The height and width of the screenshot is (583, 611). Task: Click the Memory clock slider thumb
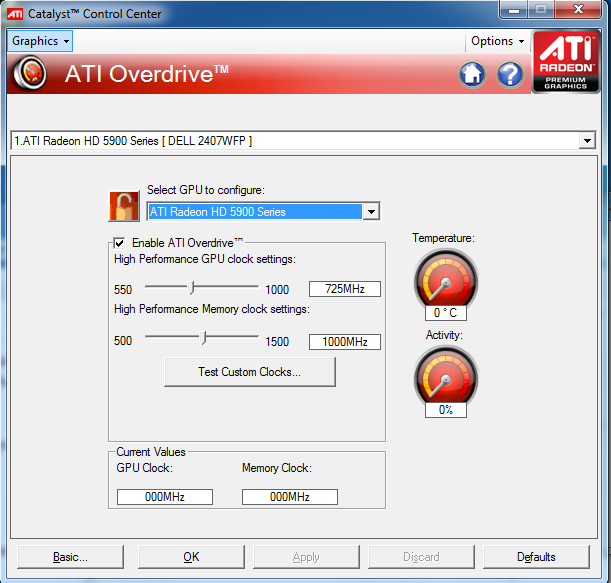203,337
